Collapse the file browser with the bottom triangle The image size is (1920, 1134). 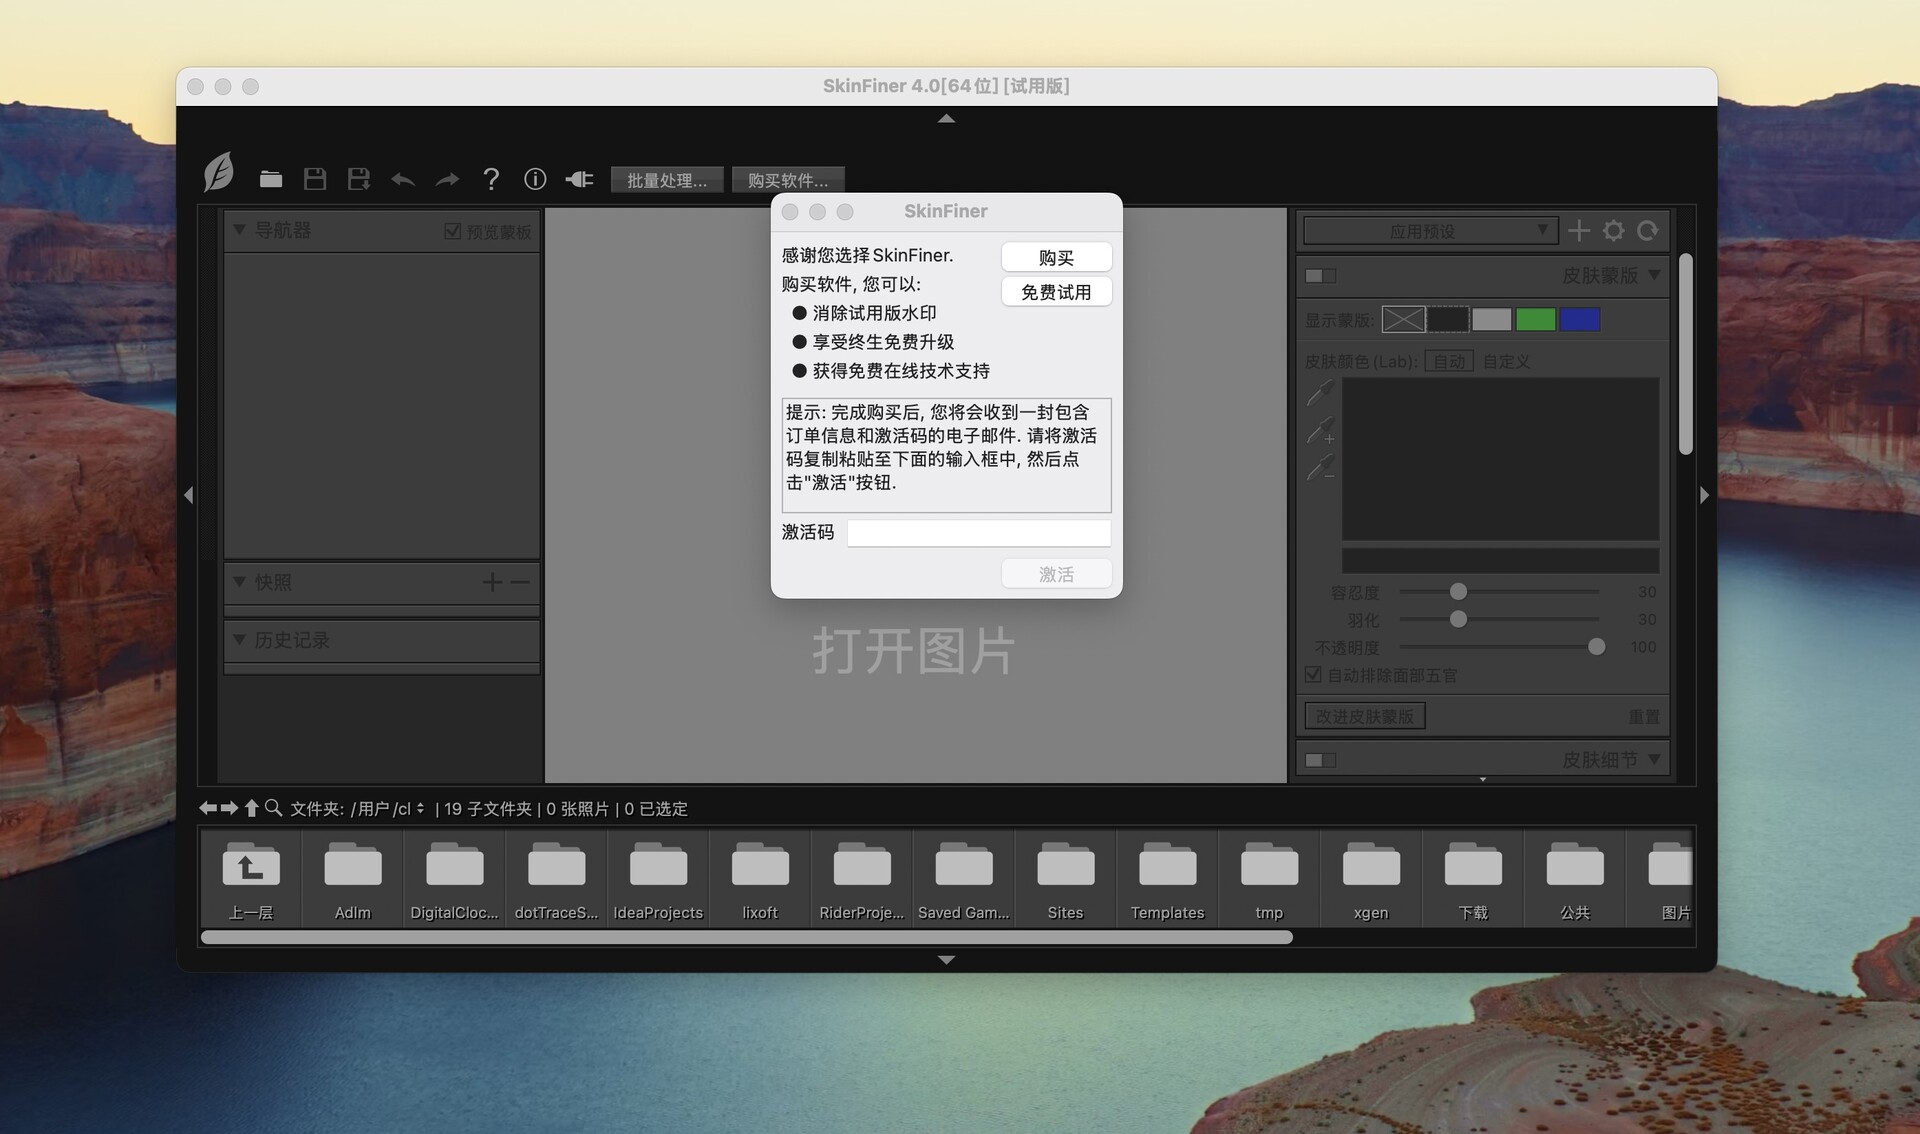tap(946, 959)
